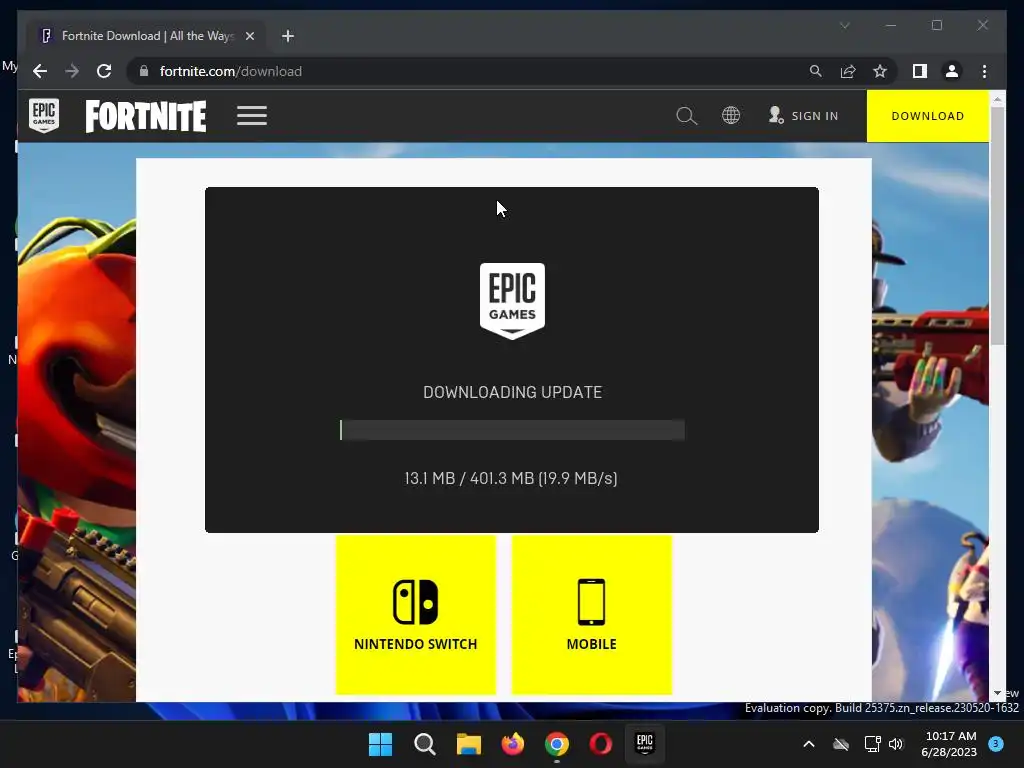Open the notification badge with 3
Viewport: 1024px width, 768px height.
pos(996,743)
